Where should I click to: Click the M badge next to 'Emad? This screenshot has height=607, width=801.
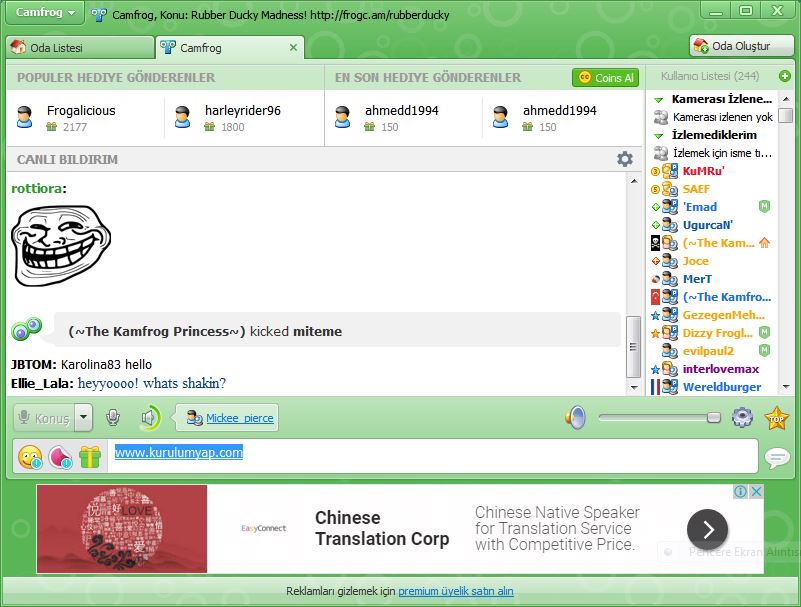tap(764, 206)
